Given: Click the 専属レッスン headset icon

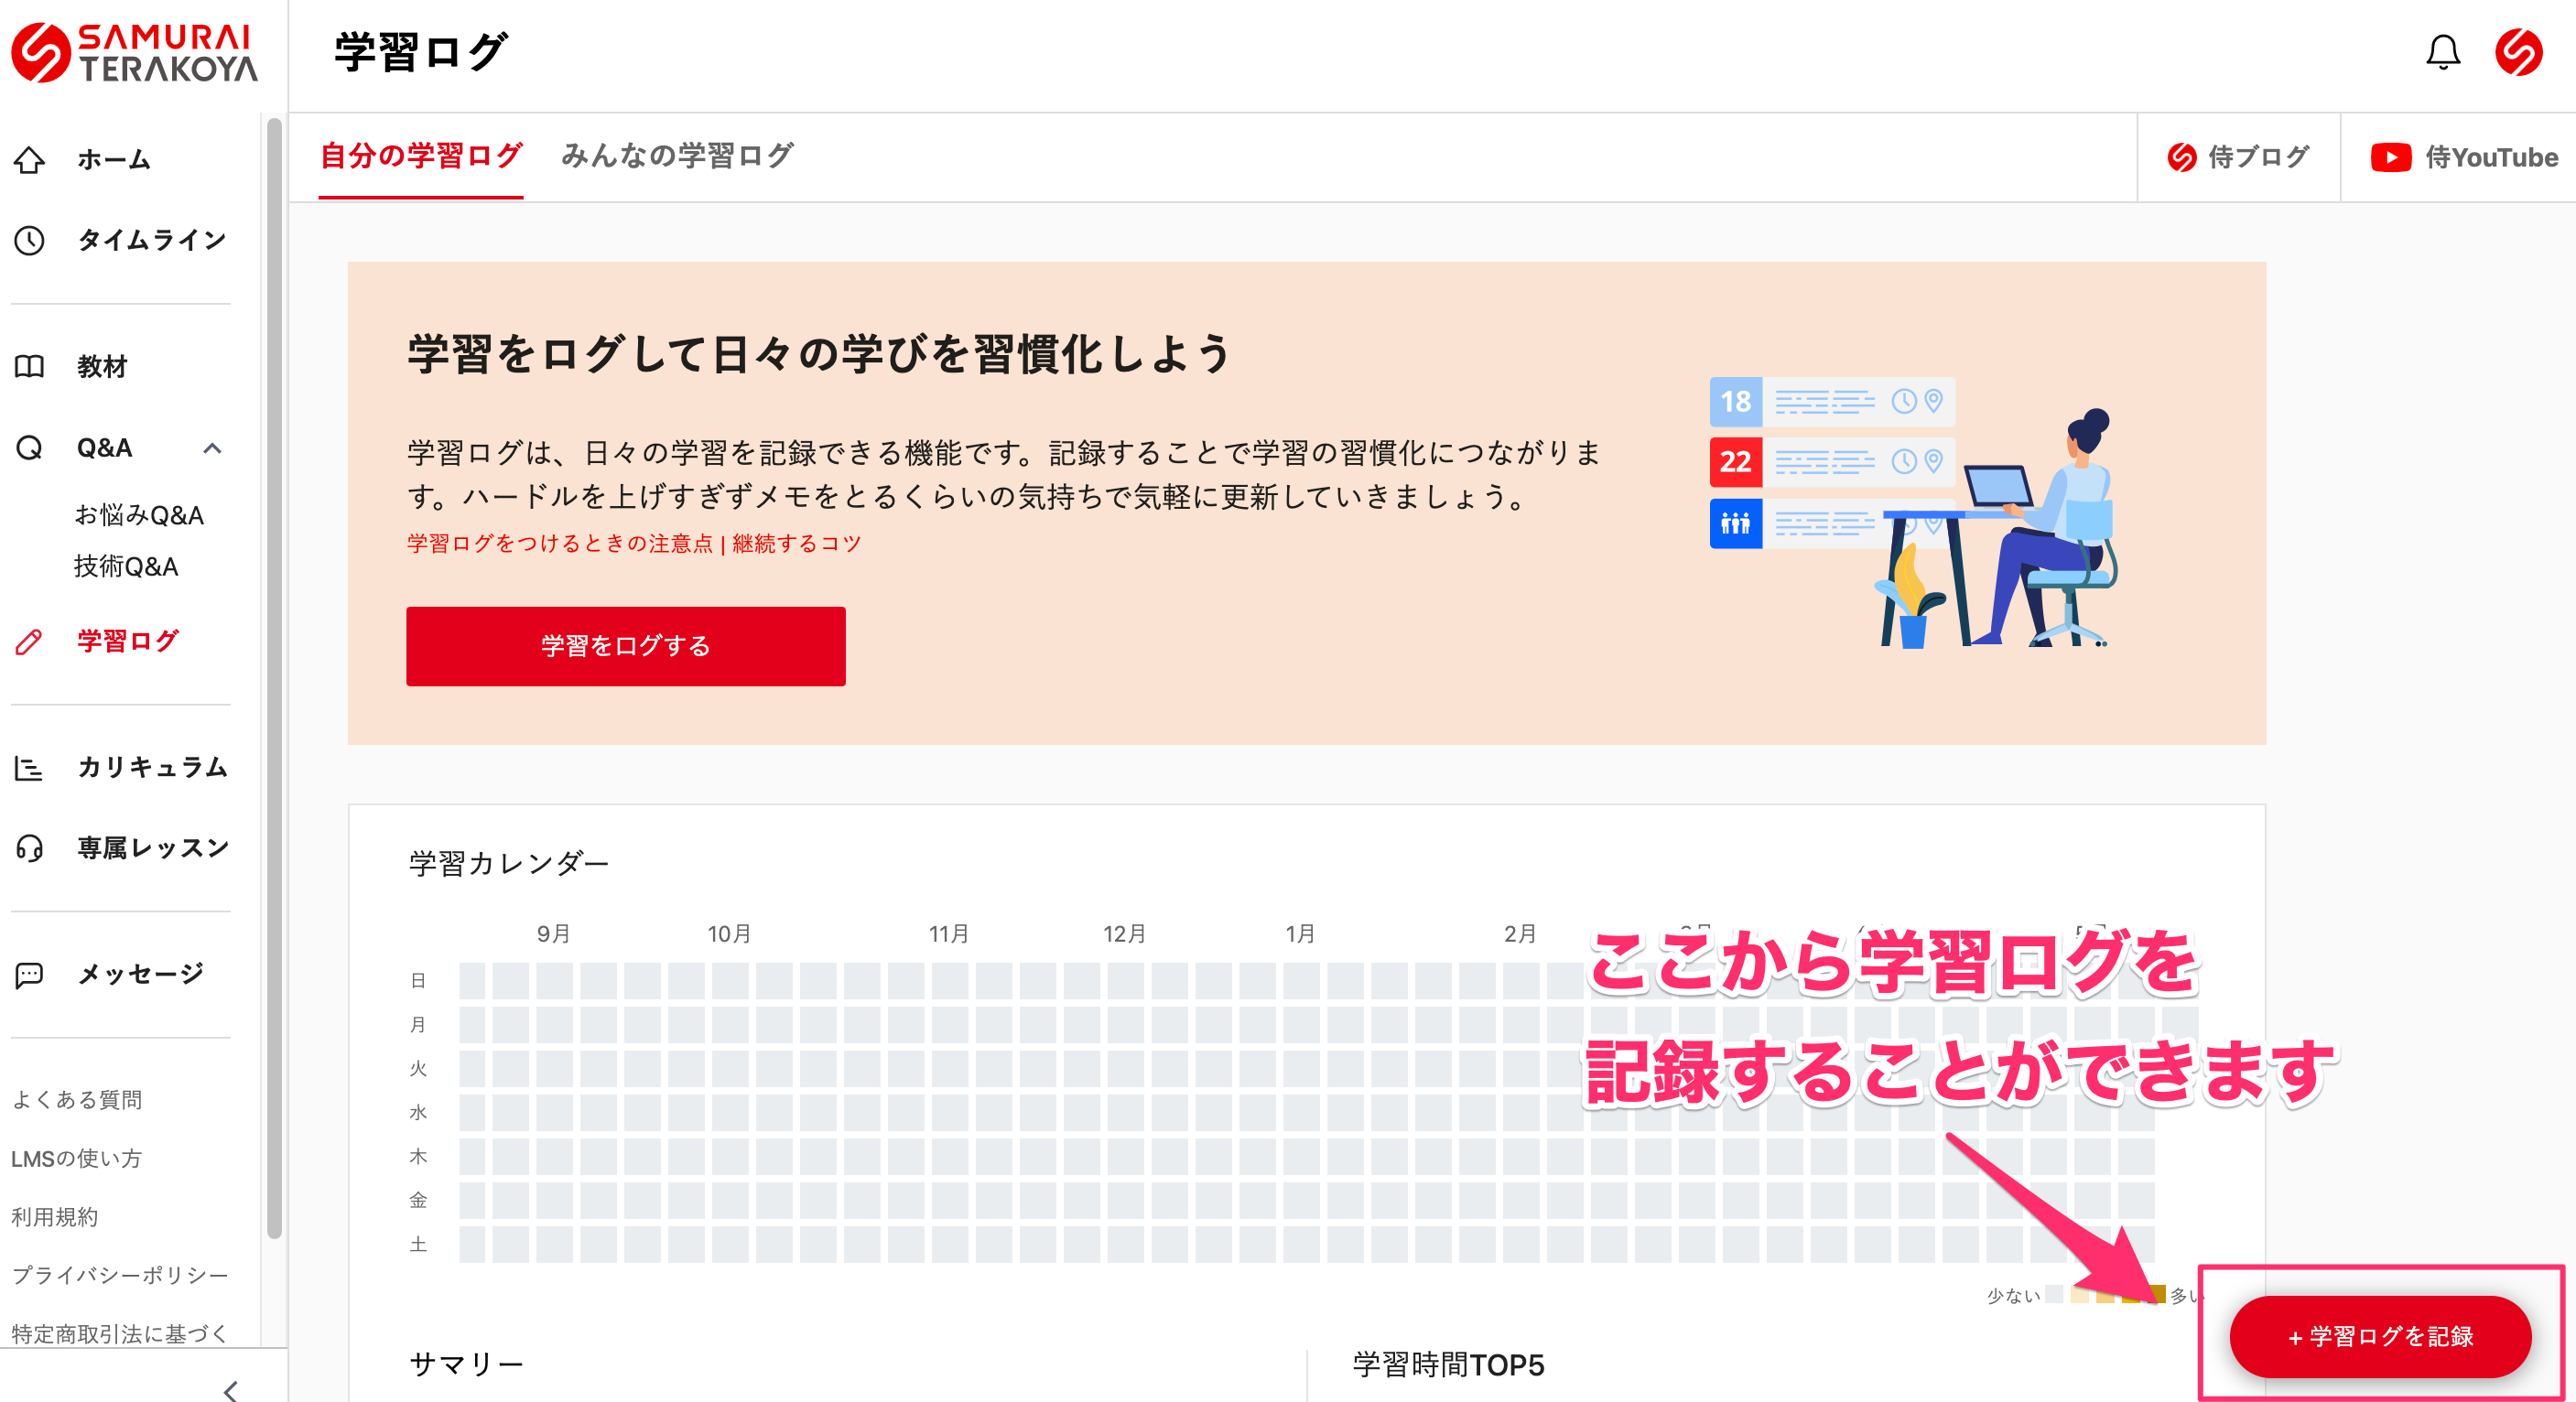Looking at the screenshot, I should coord(30,848).
